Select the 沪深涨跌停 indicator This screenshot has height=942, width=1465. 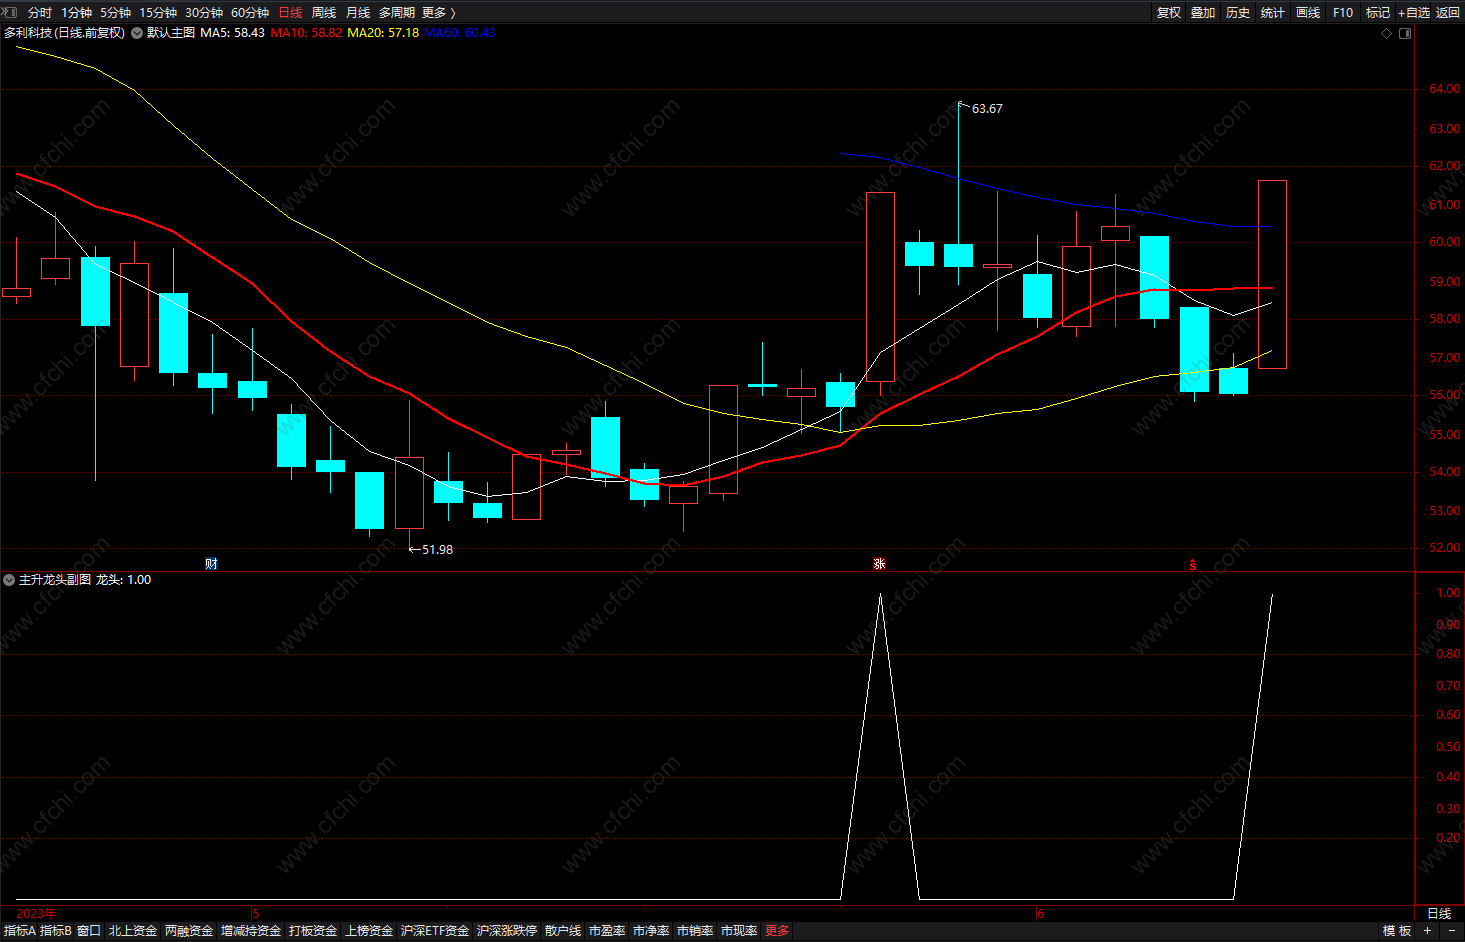[x=507, y=931]
